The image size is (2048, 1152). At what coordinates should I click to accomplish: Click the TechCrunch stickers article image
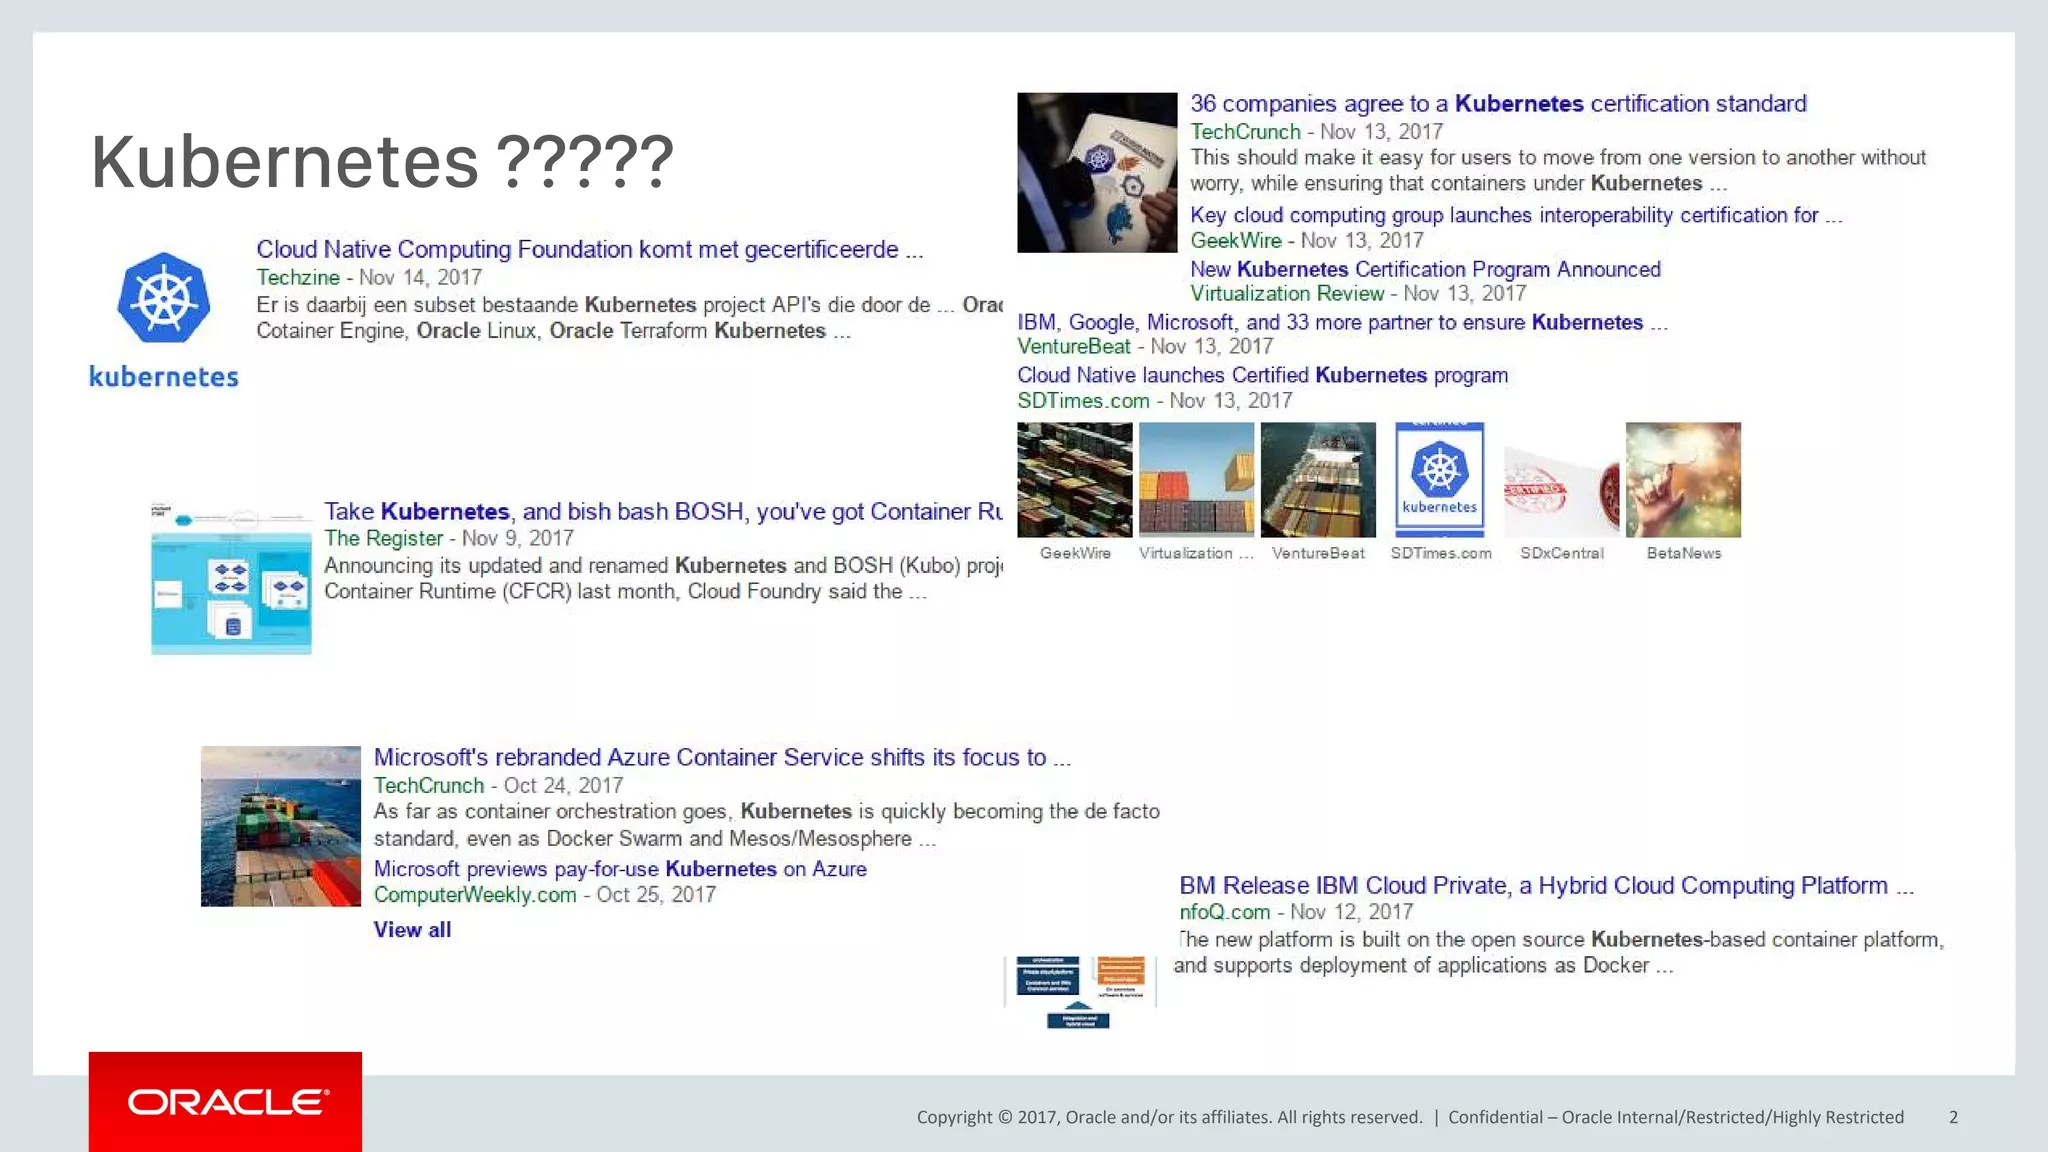tap(1097, 172)
